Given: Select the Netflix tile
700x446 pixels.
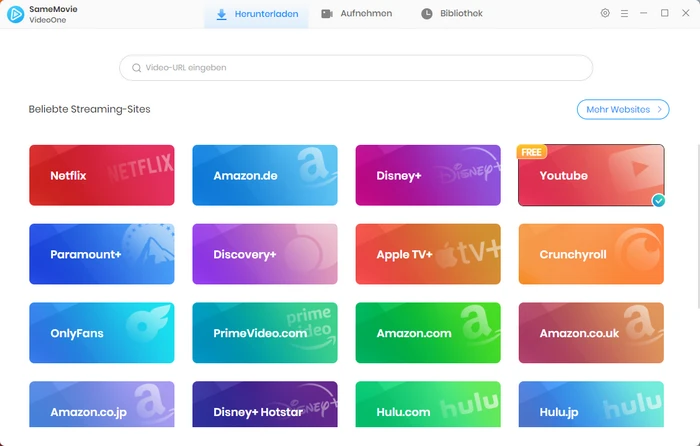Looking at the screenshot, I should click(x=101, y=175).
